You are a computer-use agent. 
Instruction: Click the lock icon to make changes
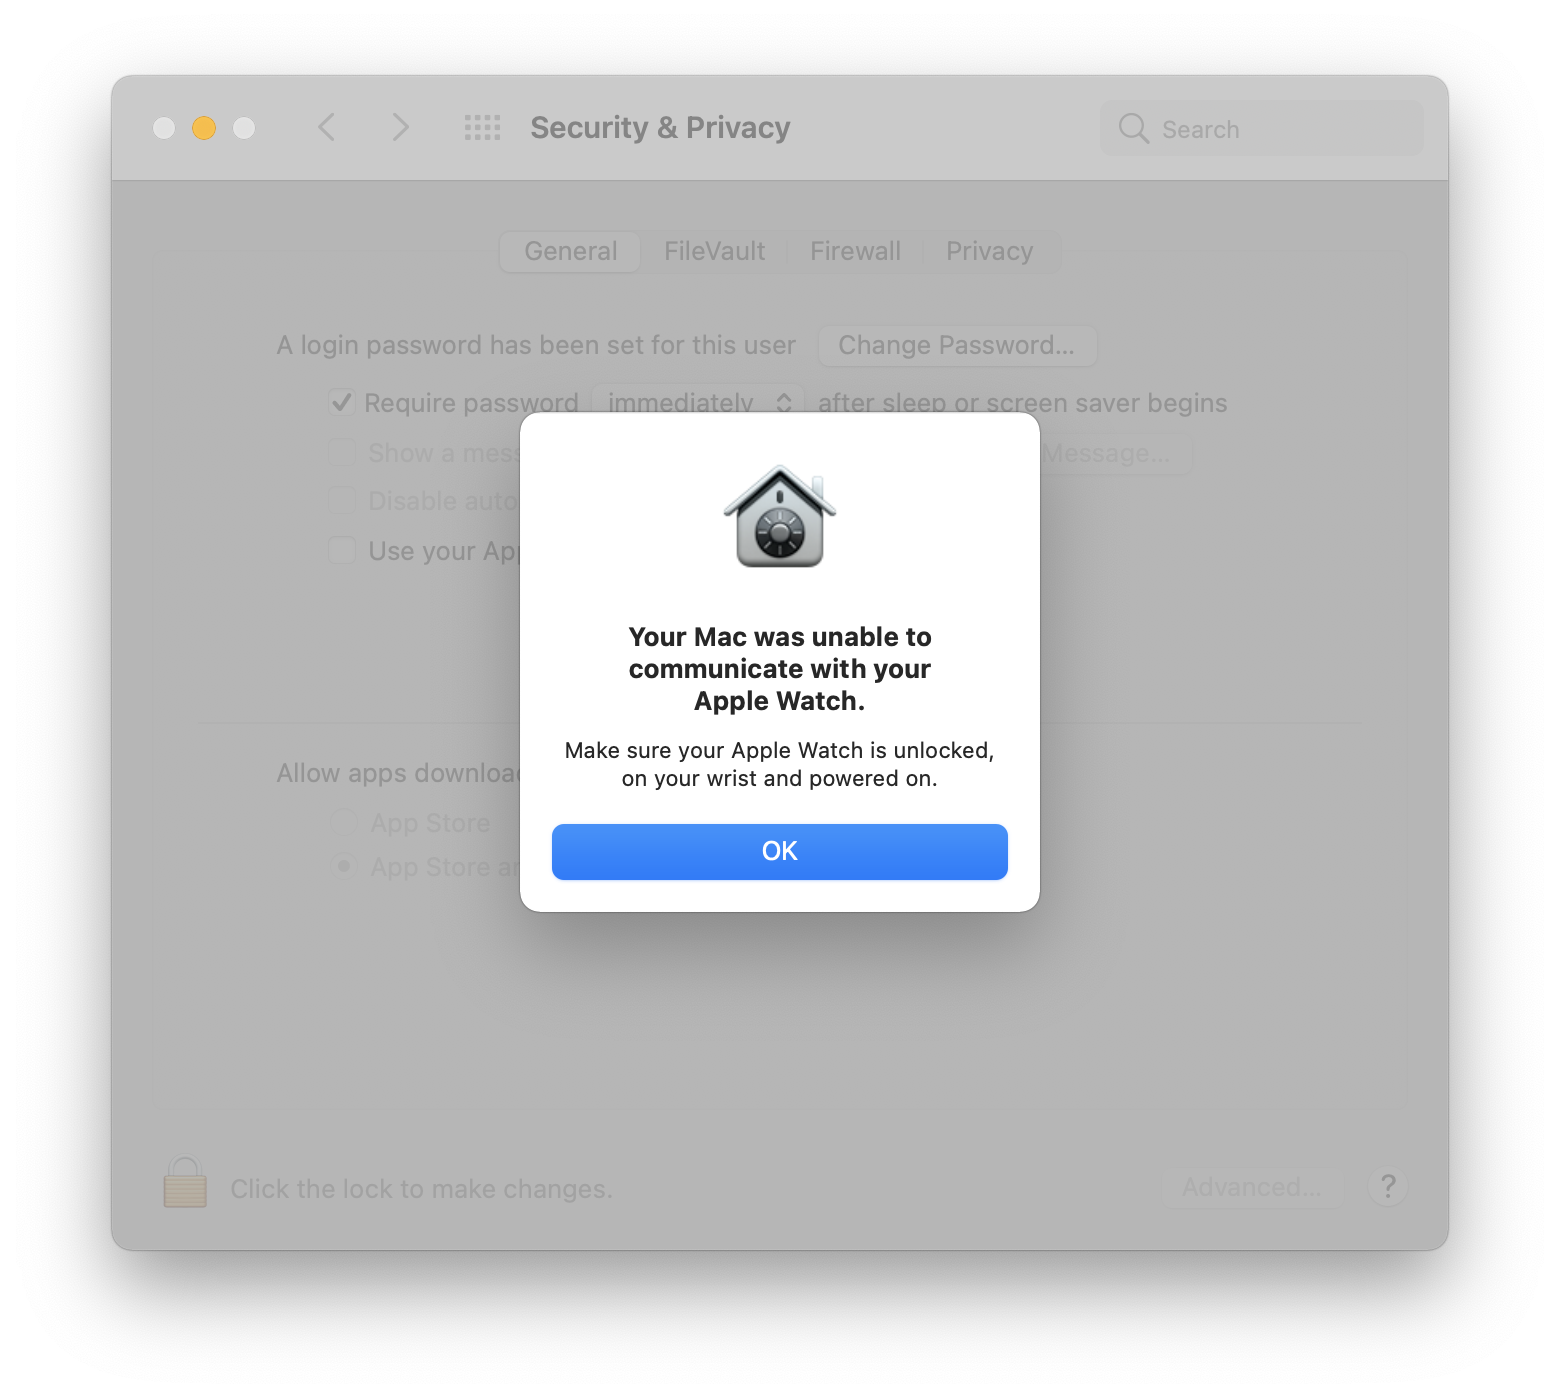pyautogui.click(x=185, y=1183)
